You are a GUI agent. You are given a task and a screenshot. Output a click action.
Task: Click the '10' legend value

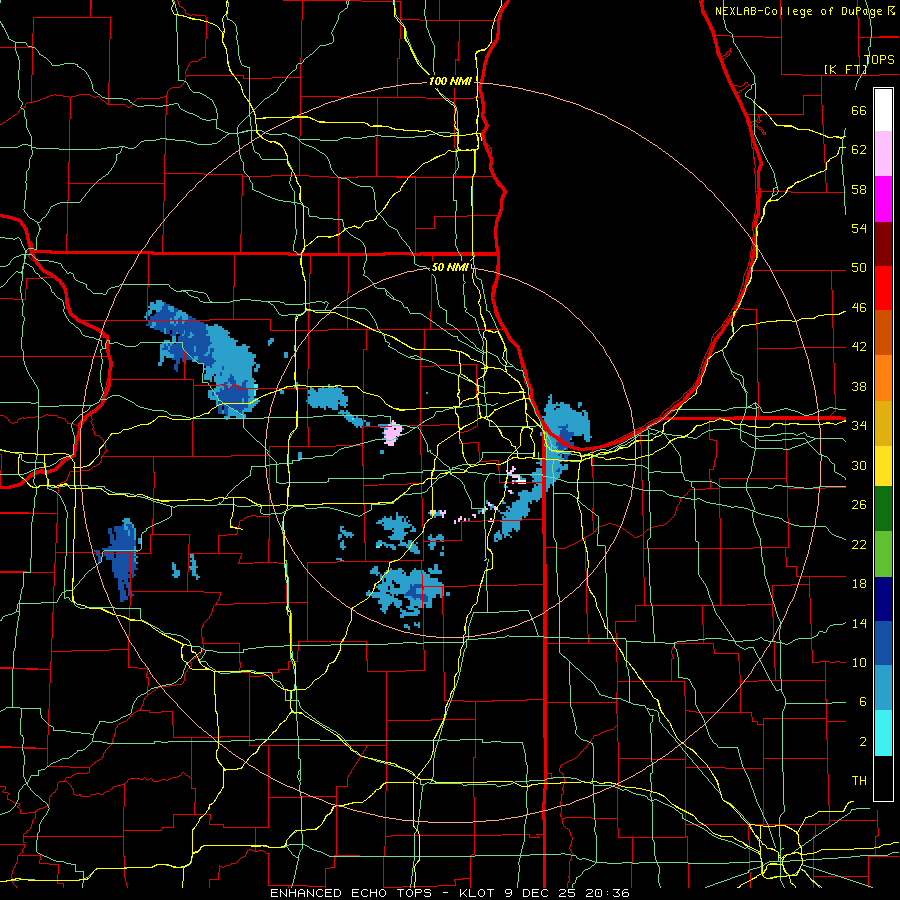859,663
